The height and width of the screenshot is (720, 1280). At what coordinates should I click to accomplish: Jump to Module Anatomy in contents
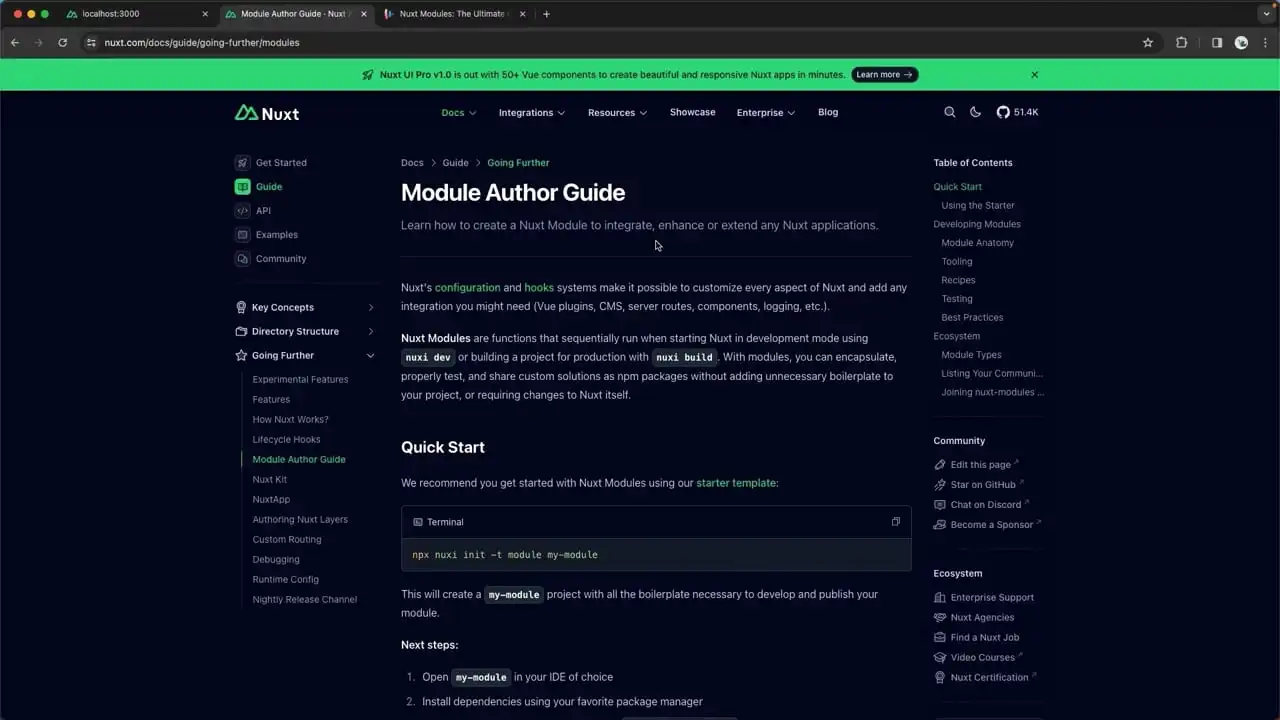click(977, 243)
